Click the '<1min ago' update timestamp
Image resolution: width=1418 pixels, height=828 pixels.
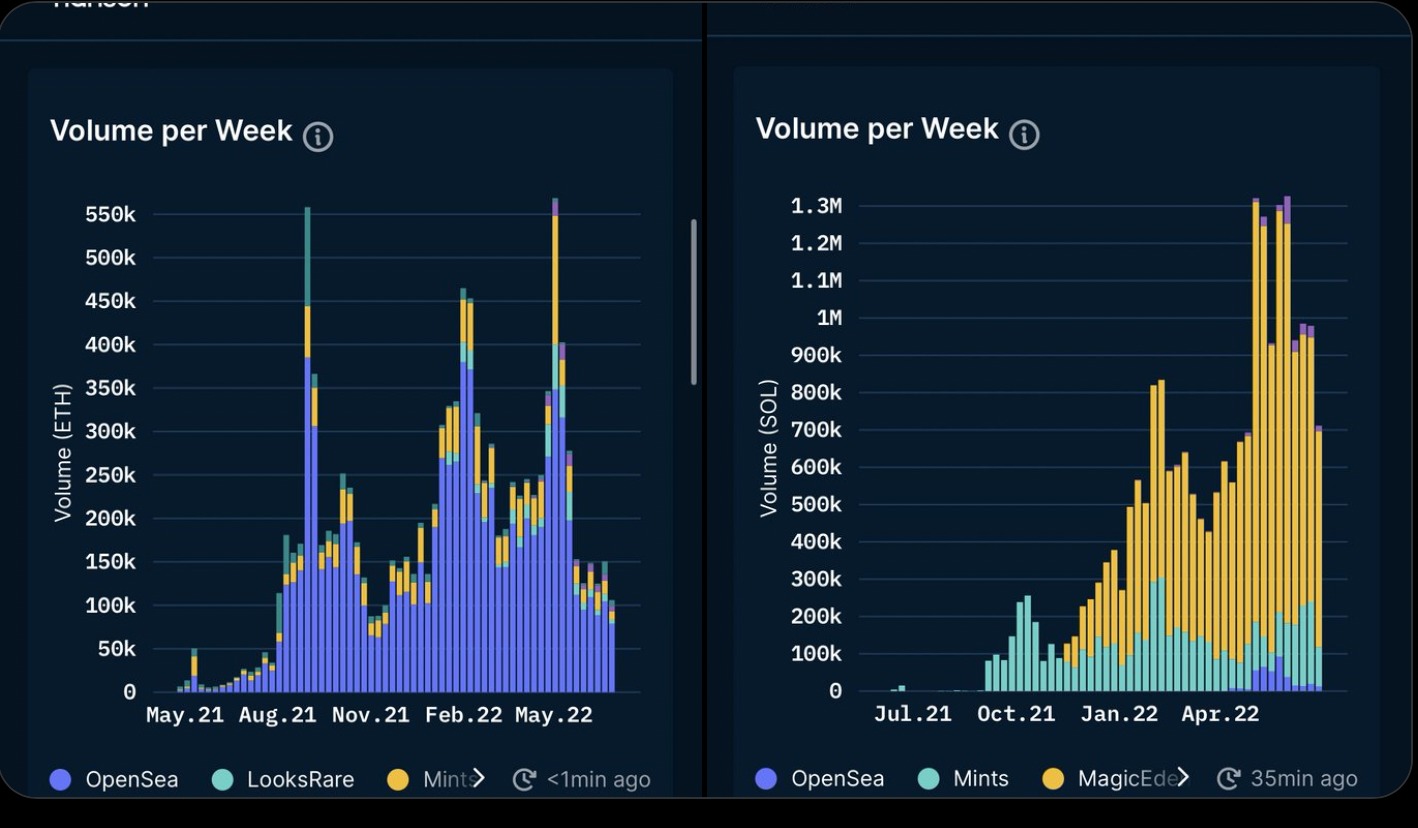598,780
